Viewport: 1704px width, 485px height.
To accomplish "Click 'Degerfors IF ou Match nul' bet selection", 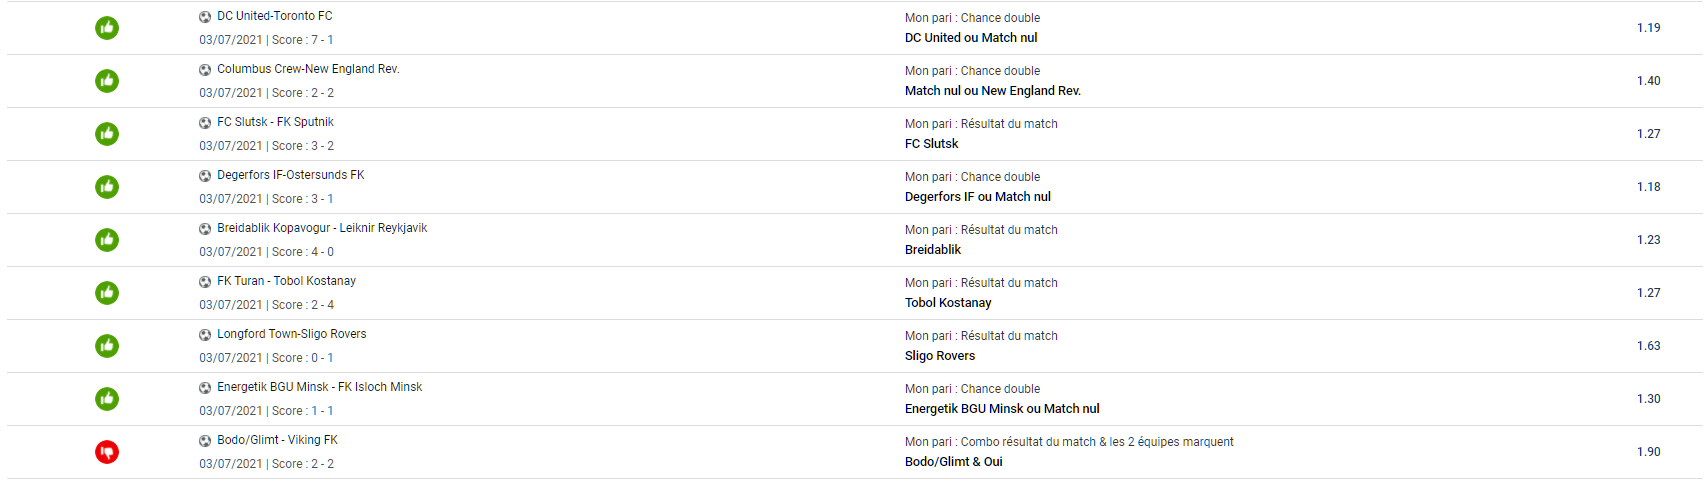I will point(978,197).
